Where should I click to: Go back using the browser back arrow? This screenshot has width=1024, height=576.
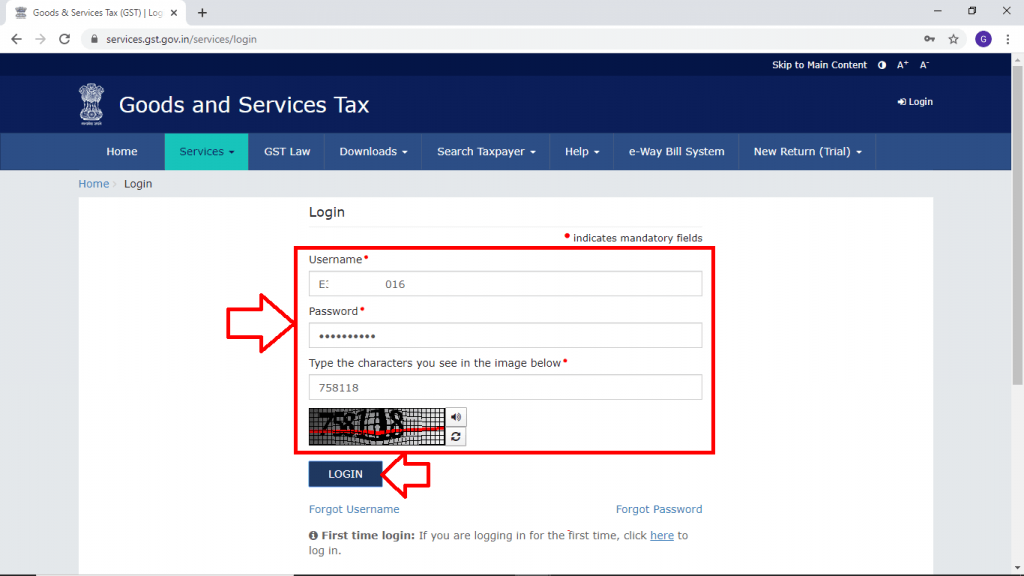click(16, 39)
